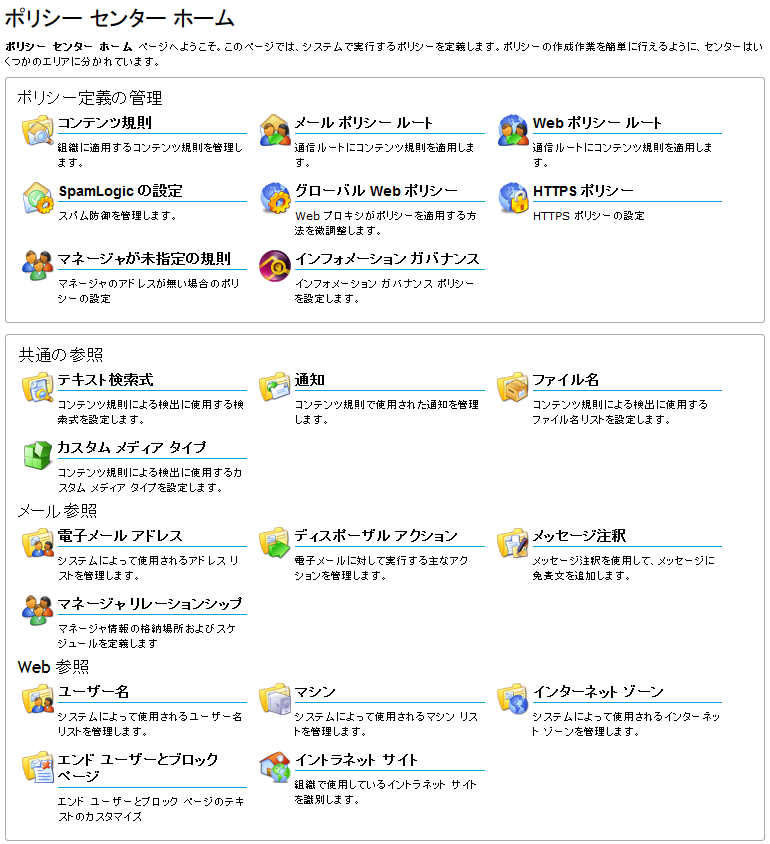This screenshot has height=844, width=770.
Task: Click the グローバル Web ポリシー globe gear icon
Action: tap(274, 198)
